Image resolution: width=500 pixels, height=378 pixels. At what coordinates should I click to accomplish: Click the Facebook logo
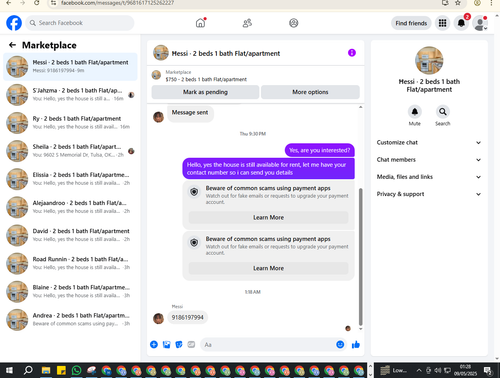(x=14, y=23)
